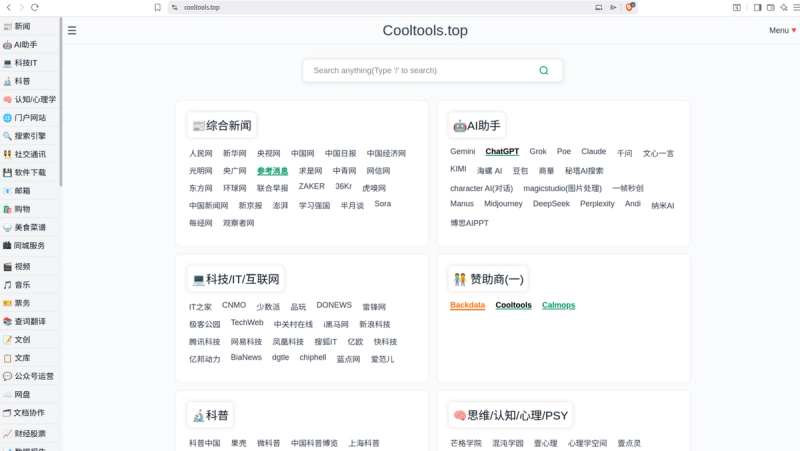Open the ChatGPT link
800x451 pixels.
(x=502, y=152)
